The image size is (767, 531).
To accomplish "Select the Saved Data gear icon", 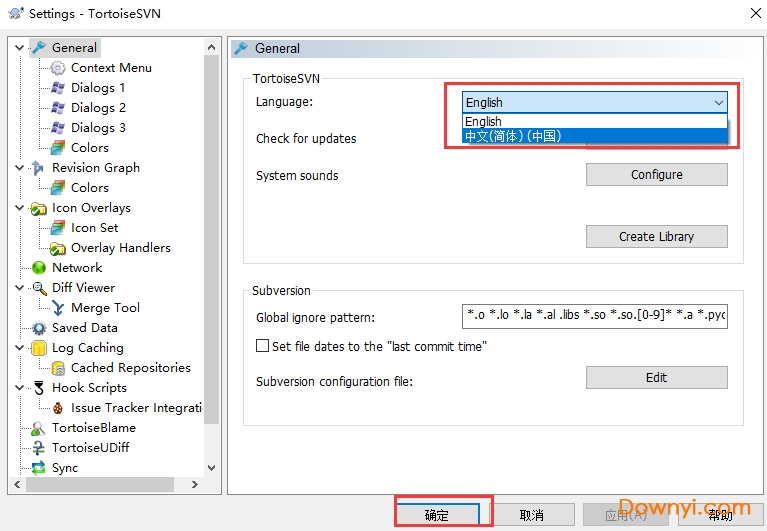I will click(x=39, y=328).
